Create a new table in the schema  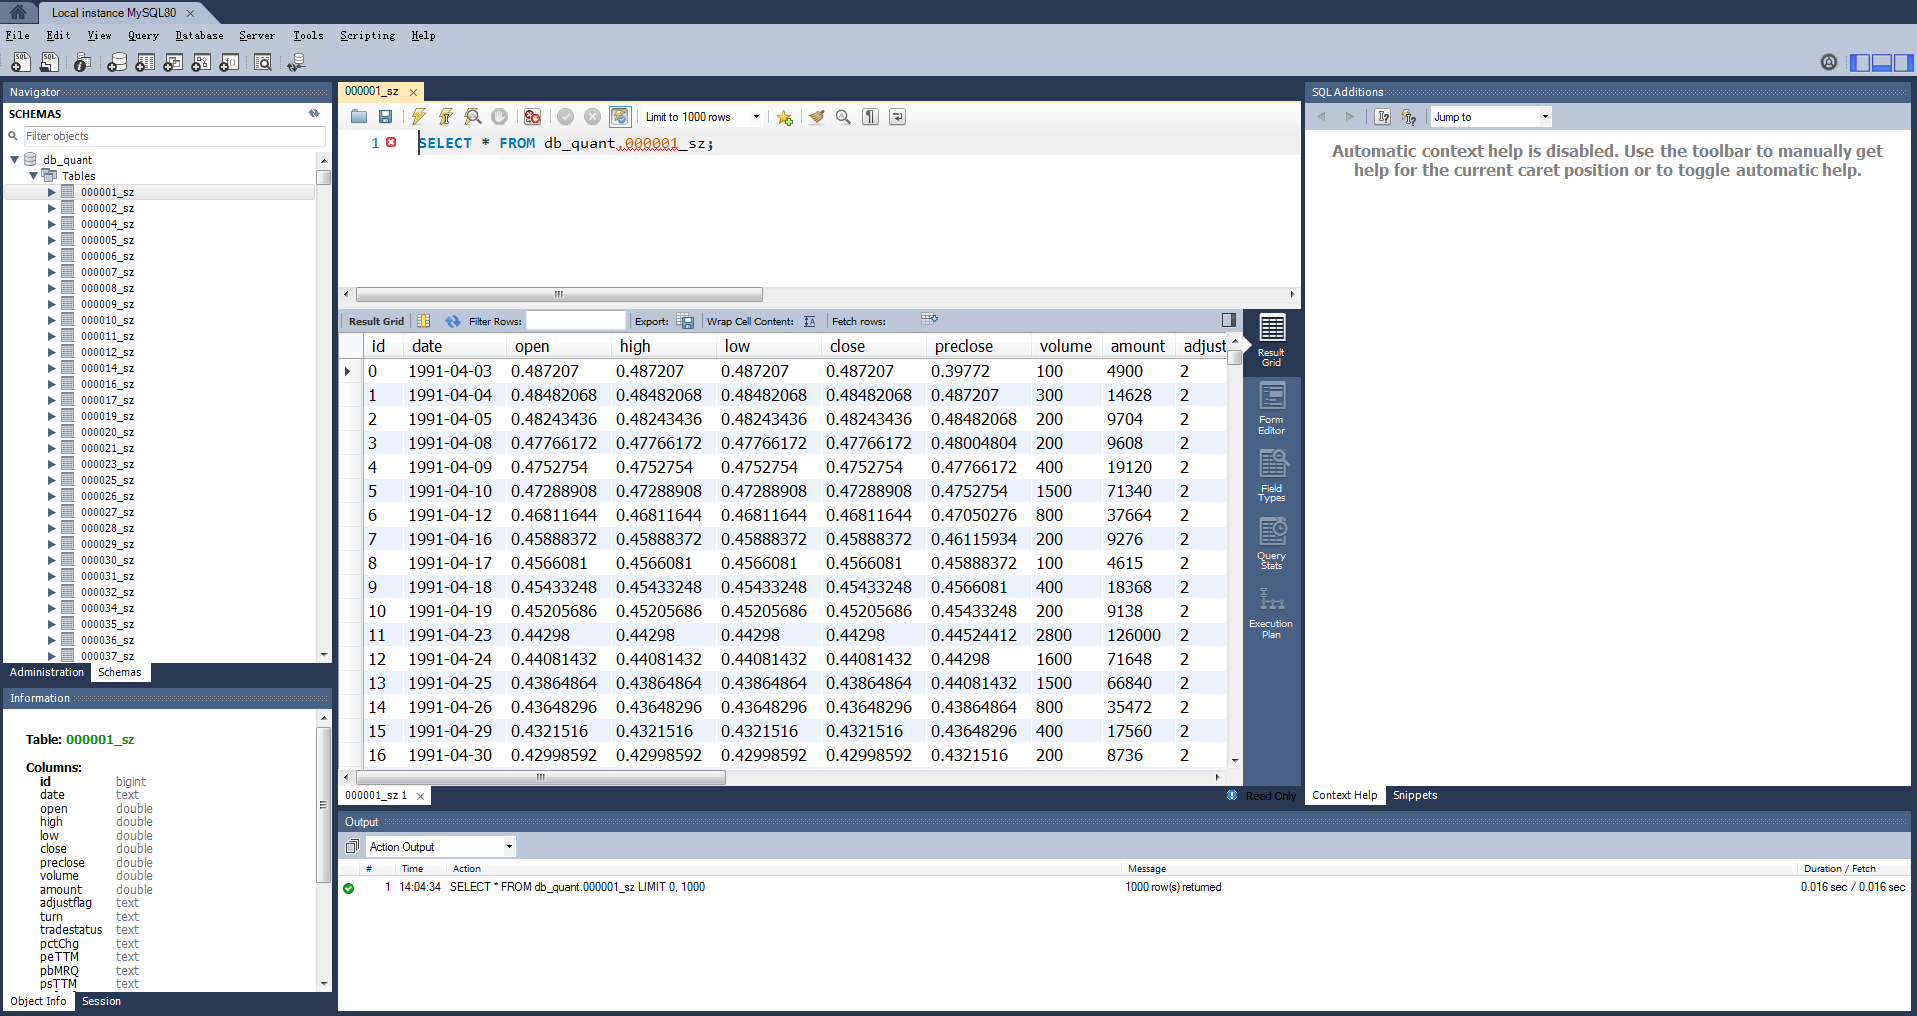point(145,62)
